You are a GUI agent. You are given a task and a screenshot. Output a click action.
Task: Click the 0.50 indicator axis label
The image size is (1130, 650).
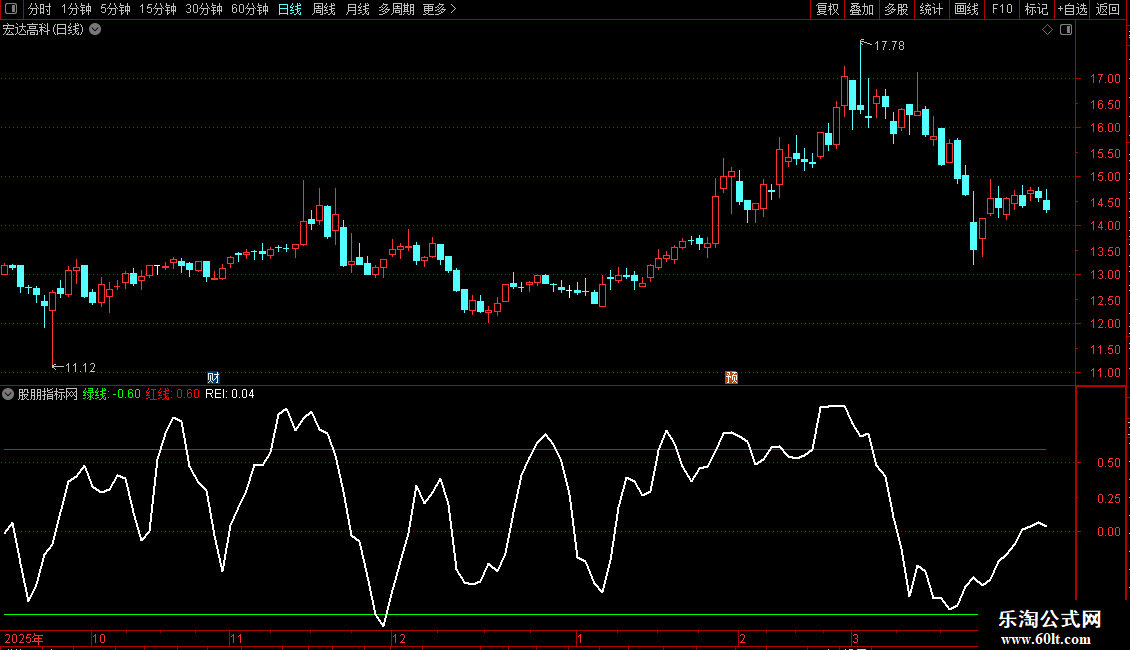point(1108,463)
